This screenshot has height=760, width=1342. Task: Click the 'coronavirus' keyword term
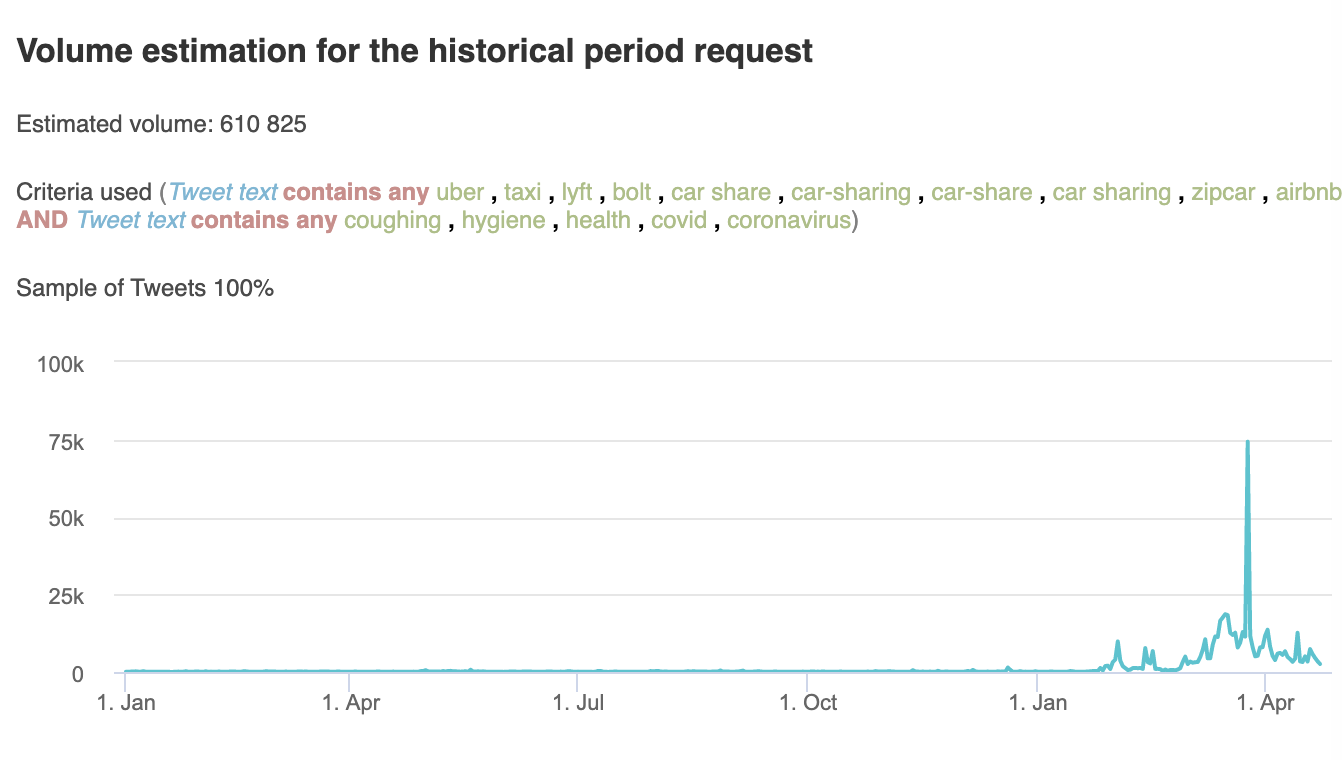pyautogui.click(x=788, y=219)
